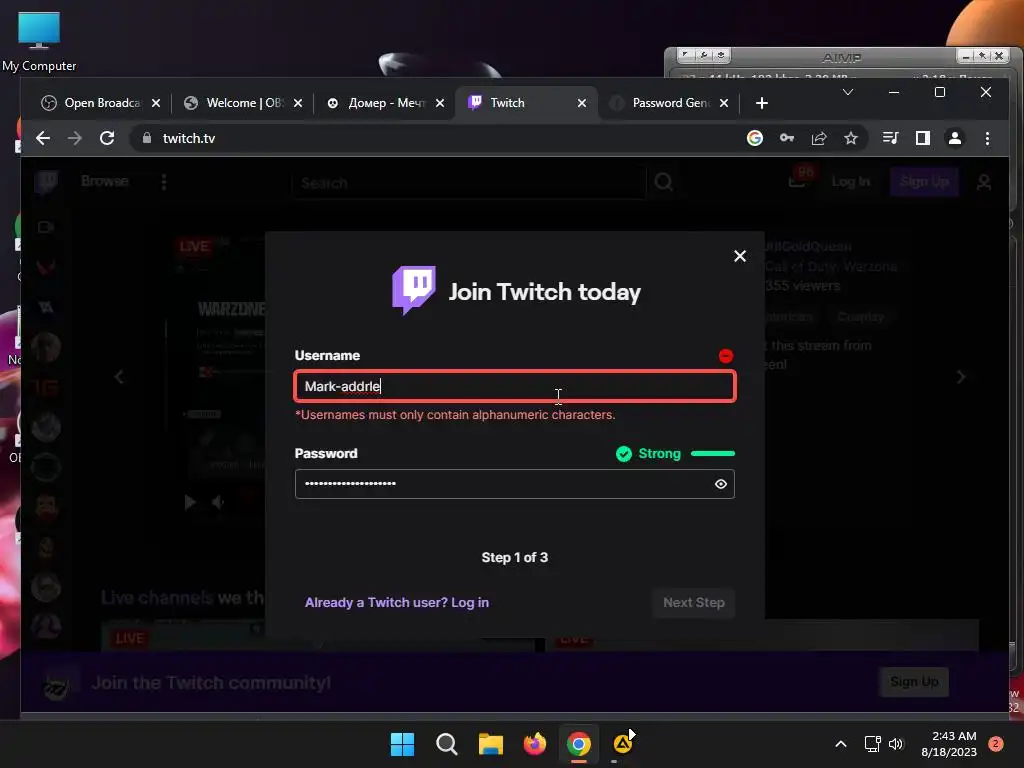Open taskbar Search

pos(447,744)
